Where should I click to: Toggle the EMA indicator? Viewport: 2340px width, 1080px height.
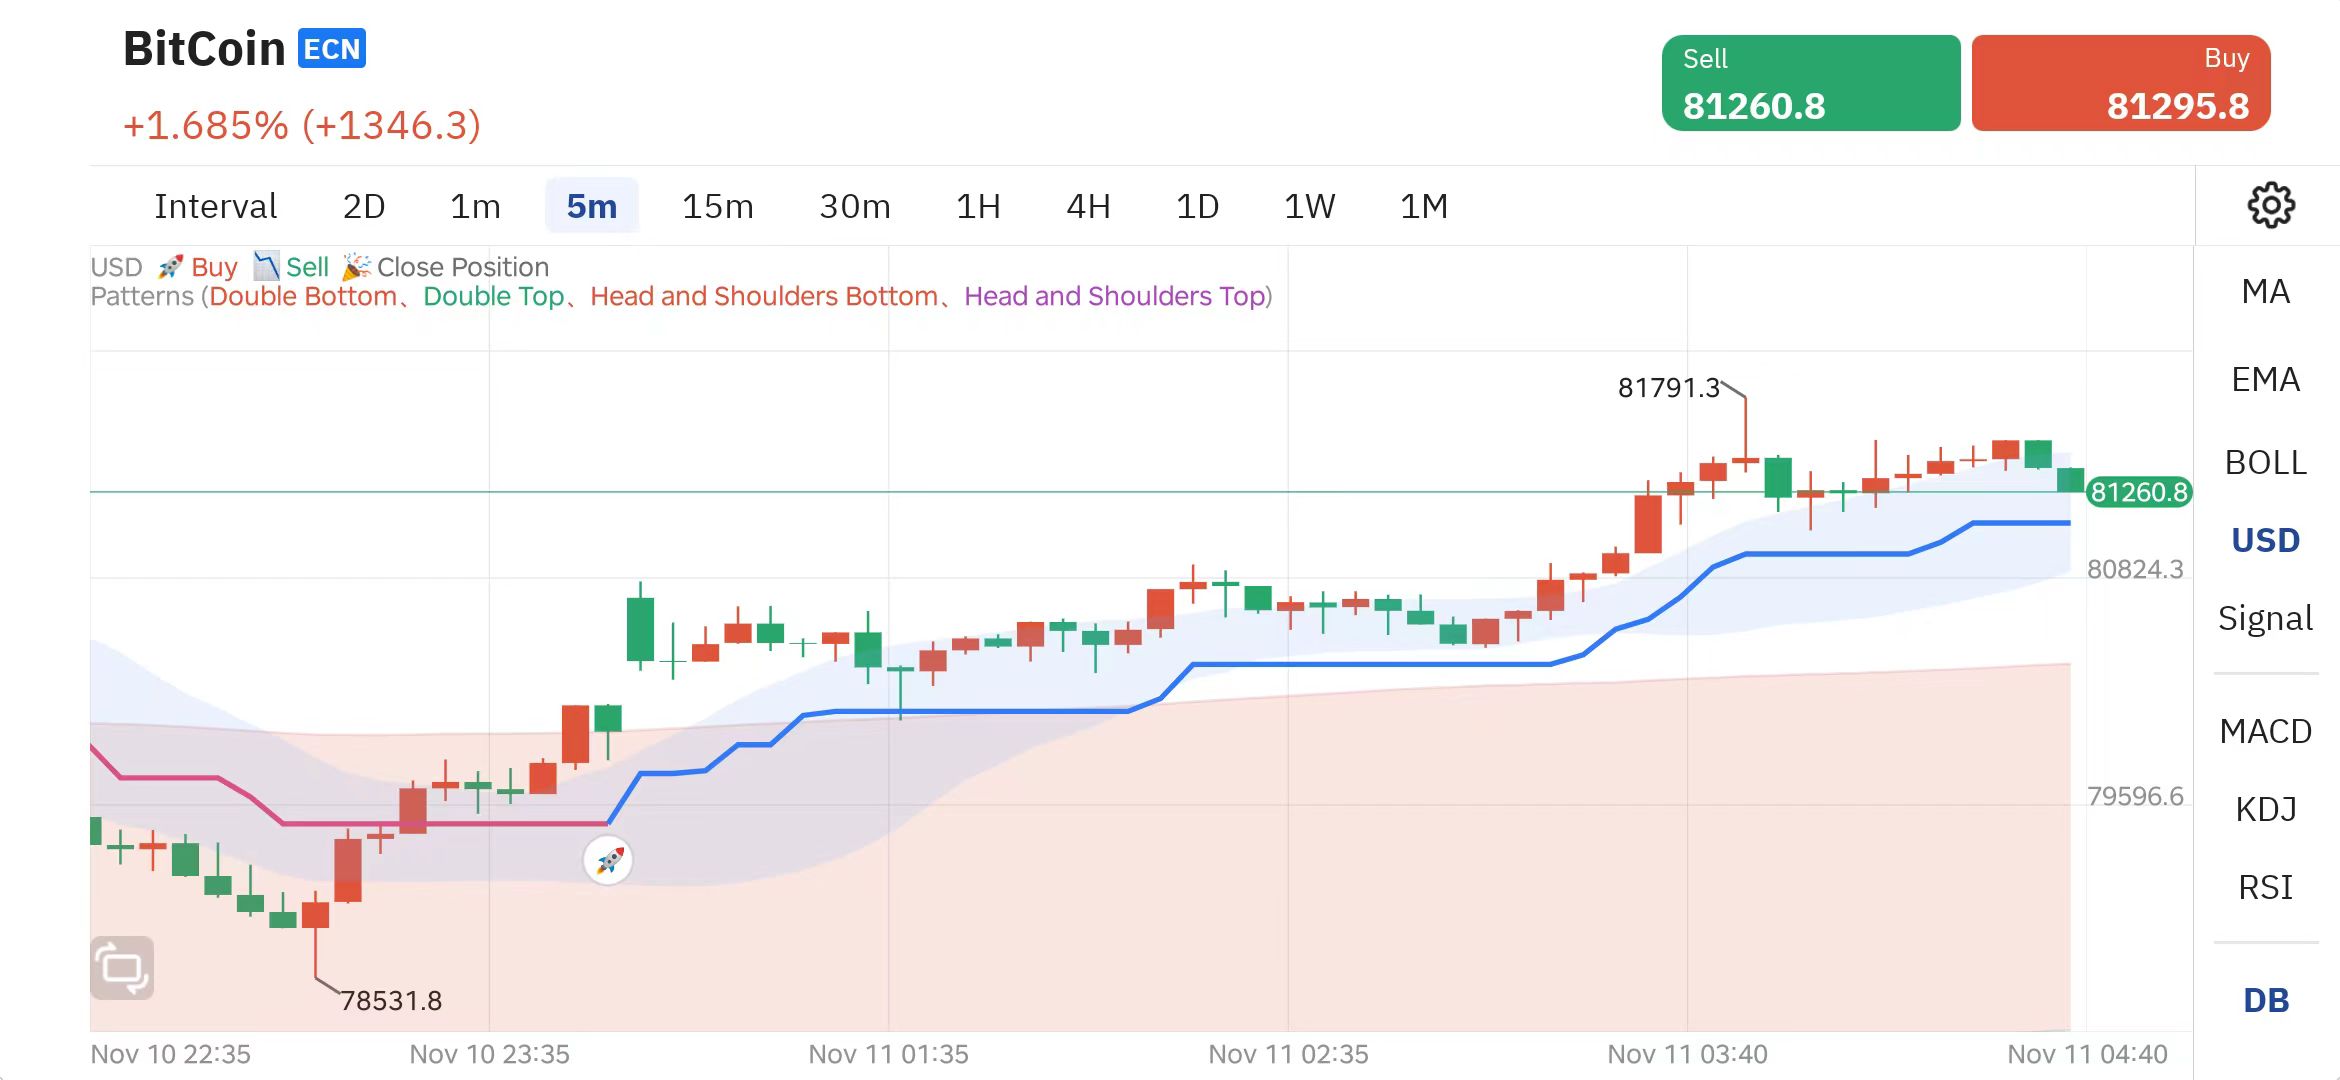(2265, 380)
